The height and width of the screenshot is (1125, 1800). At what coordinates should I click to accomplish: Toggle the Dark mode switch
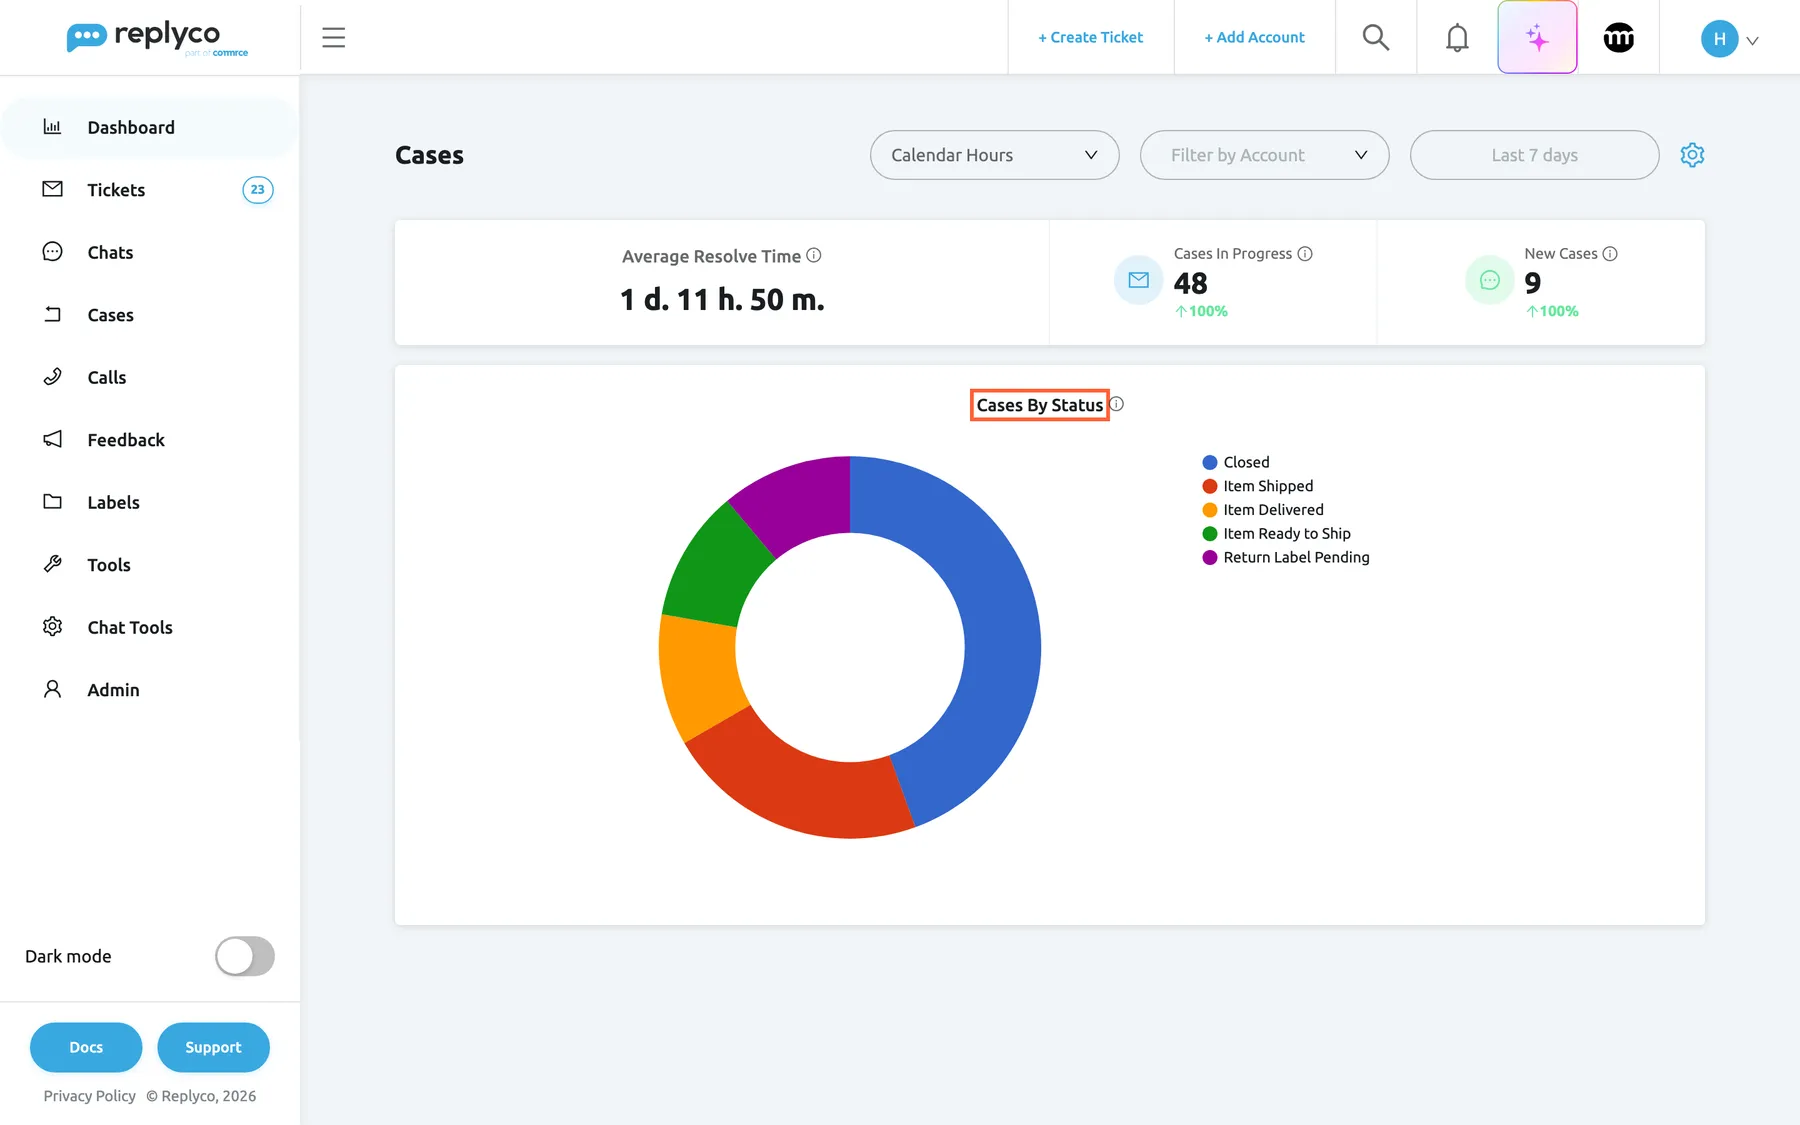(245, 956)
